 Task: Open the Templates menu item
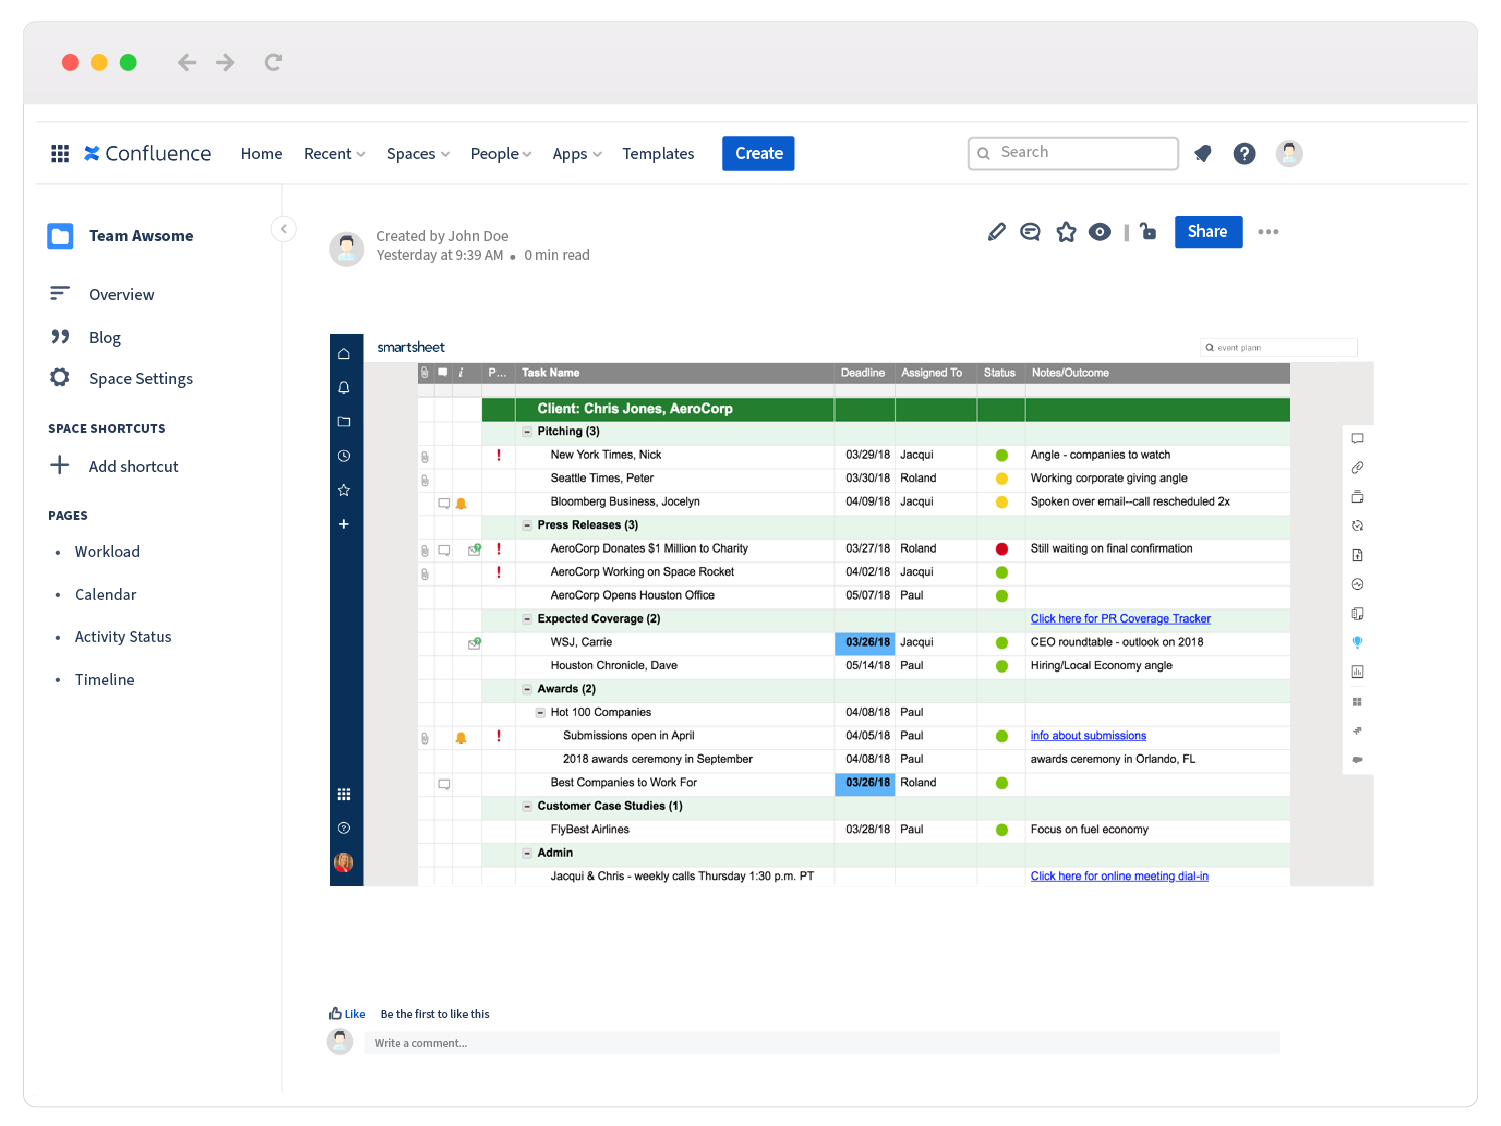coord(658,153)
